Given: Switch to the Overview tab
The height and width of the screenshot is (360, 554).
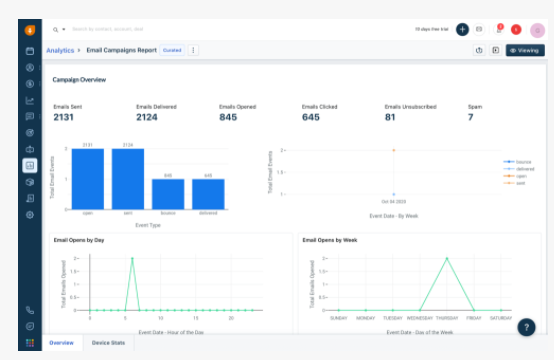Looking at the screenshot, I should coord(61,343).
